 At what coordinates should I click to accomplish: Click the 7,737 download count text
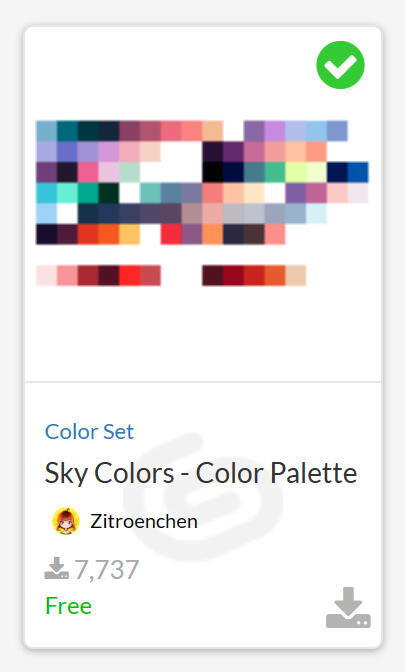point(107,569)
